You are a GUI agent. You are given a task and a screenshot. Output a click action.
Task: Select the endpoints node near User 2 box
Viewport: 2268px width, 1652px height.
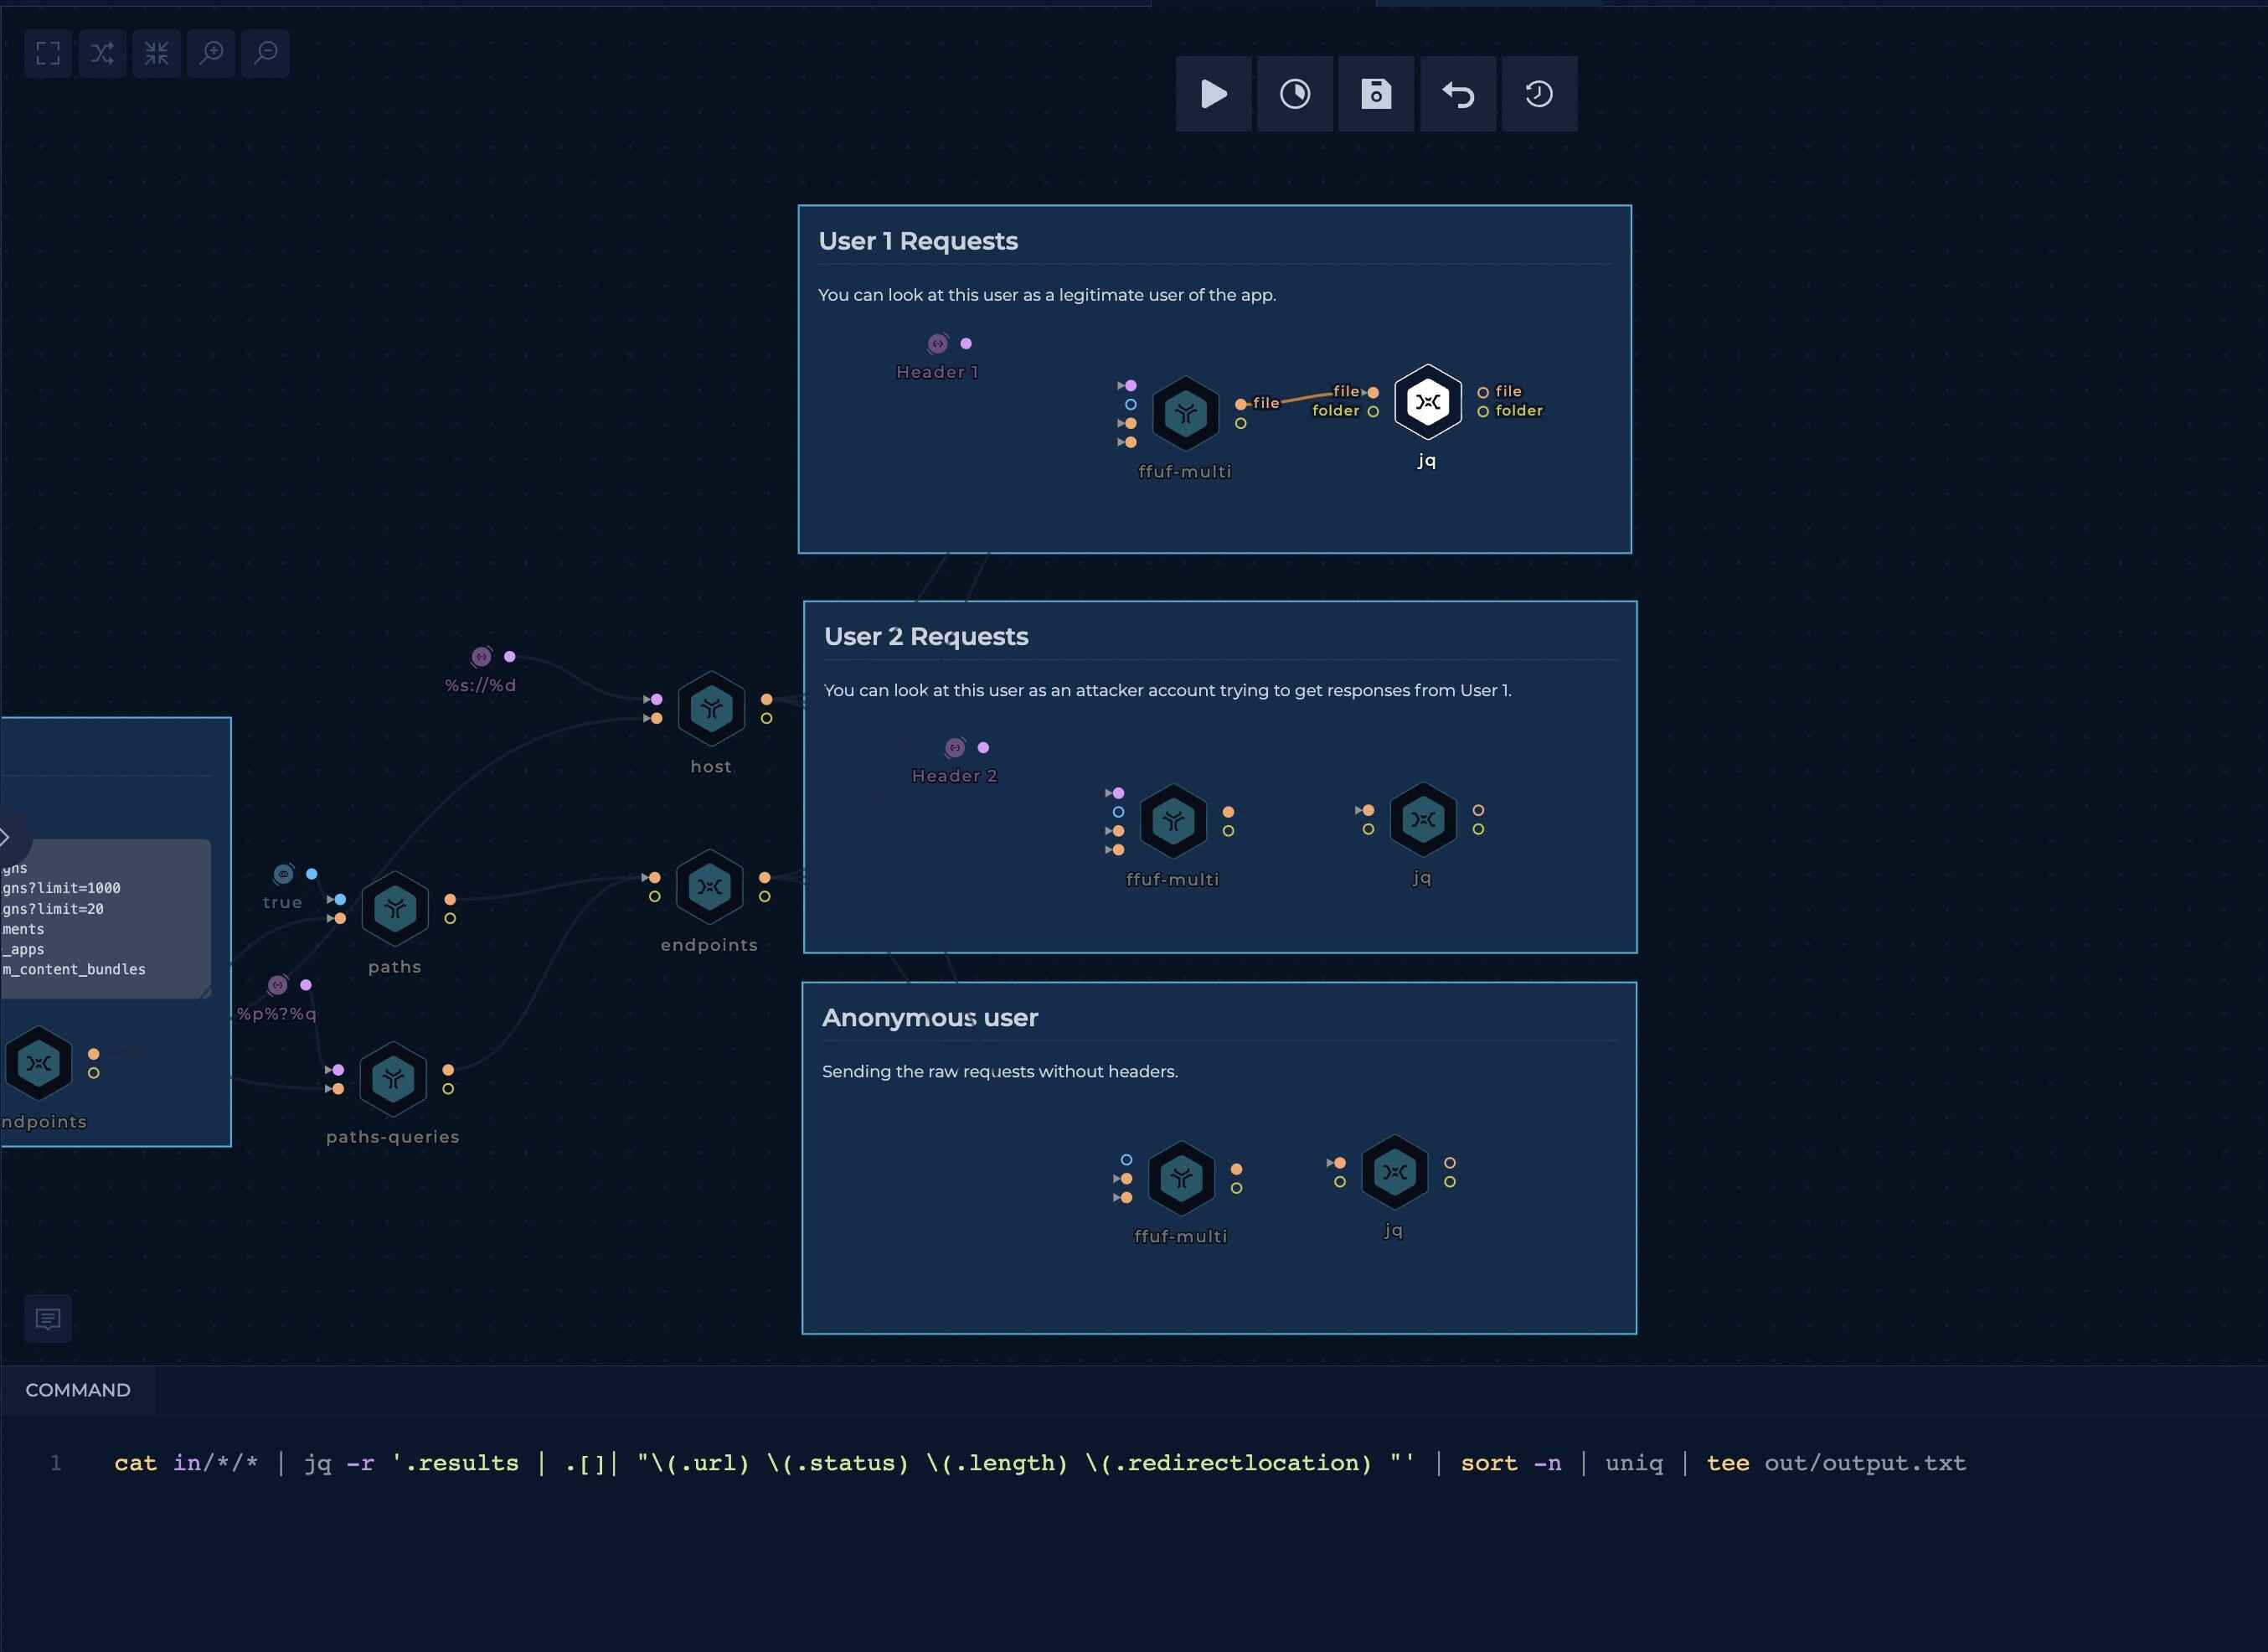click(x=709, y=887)
